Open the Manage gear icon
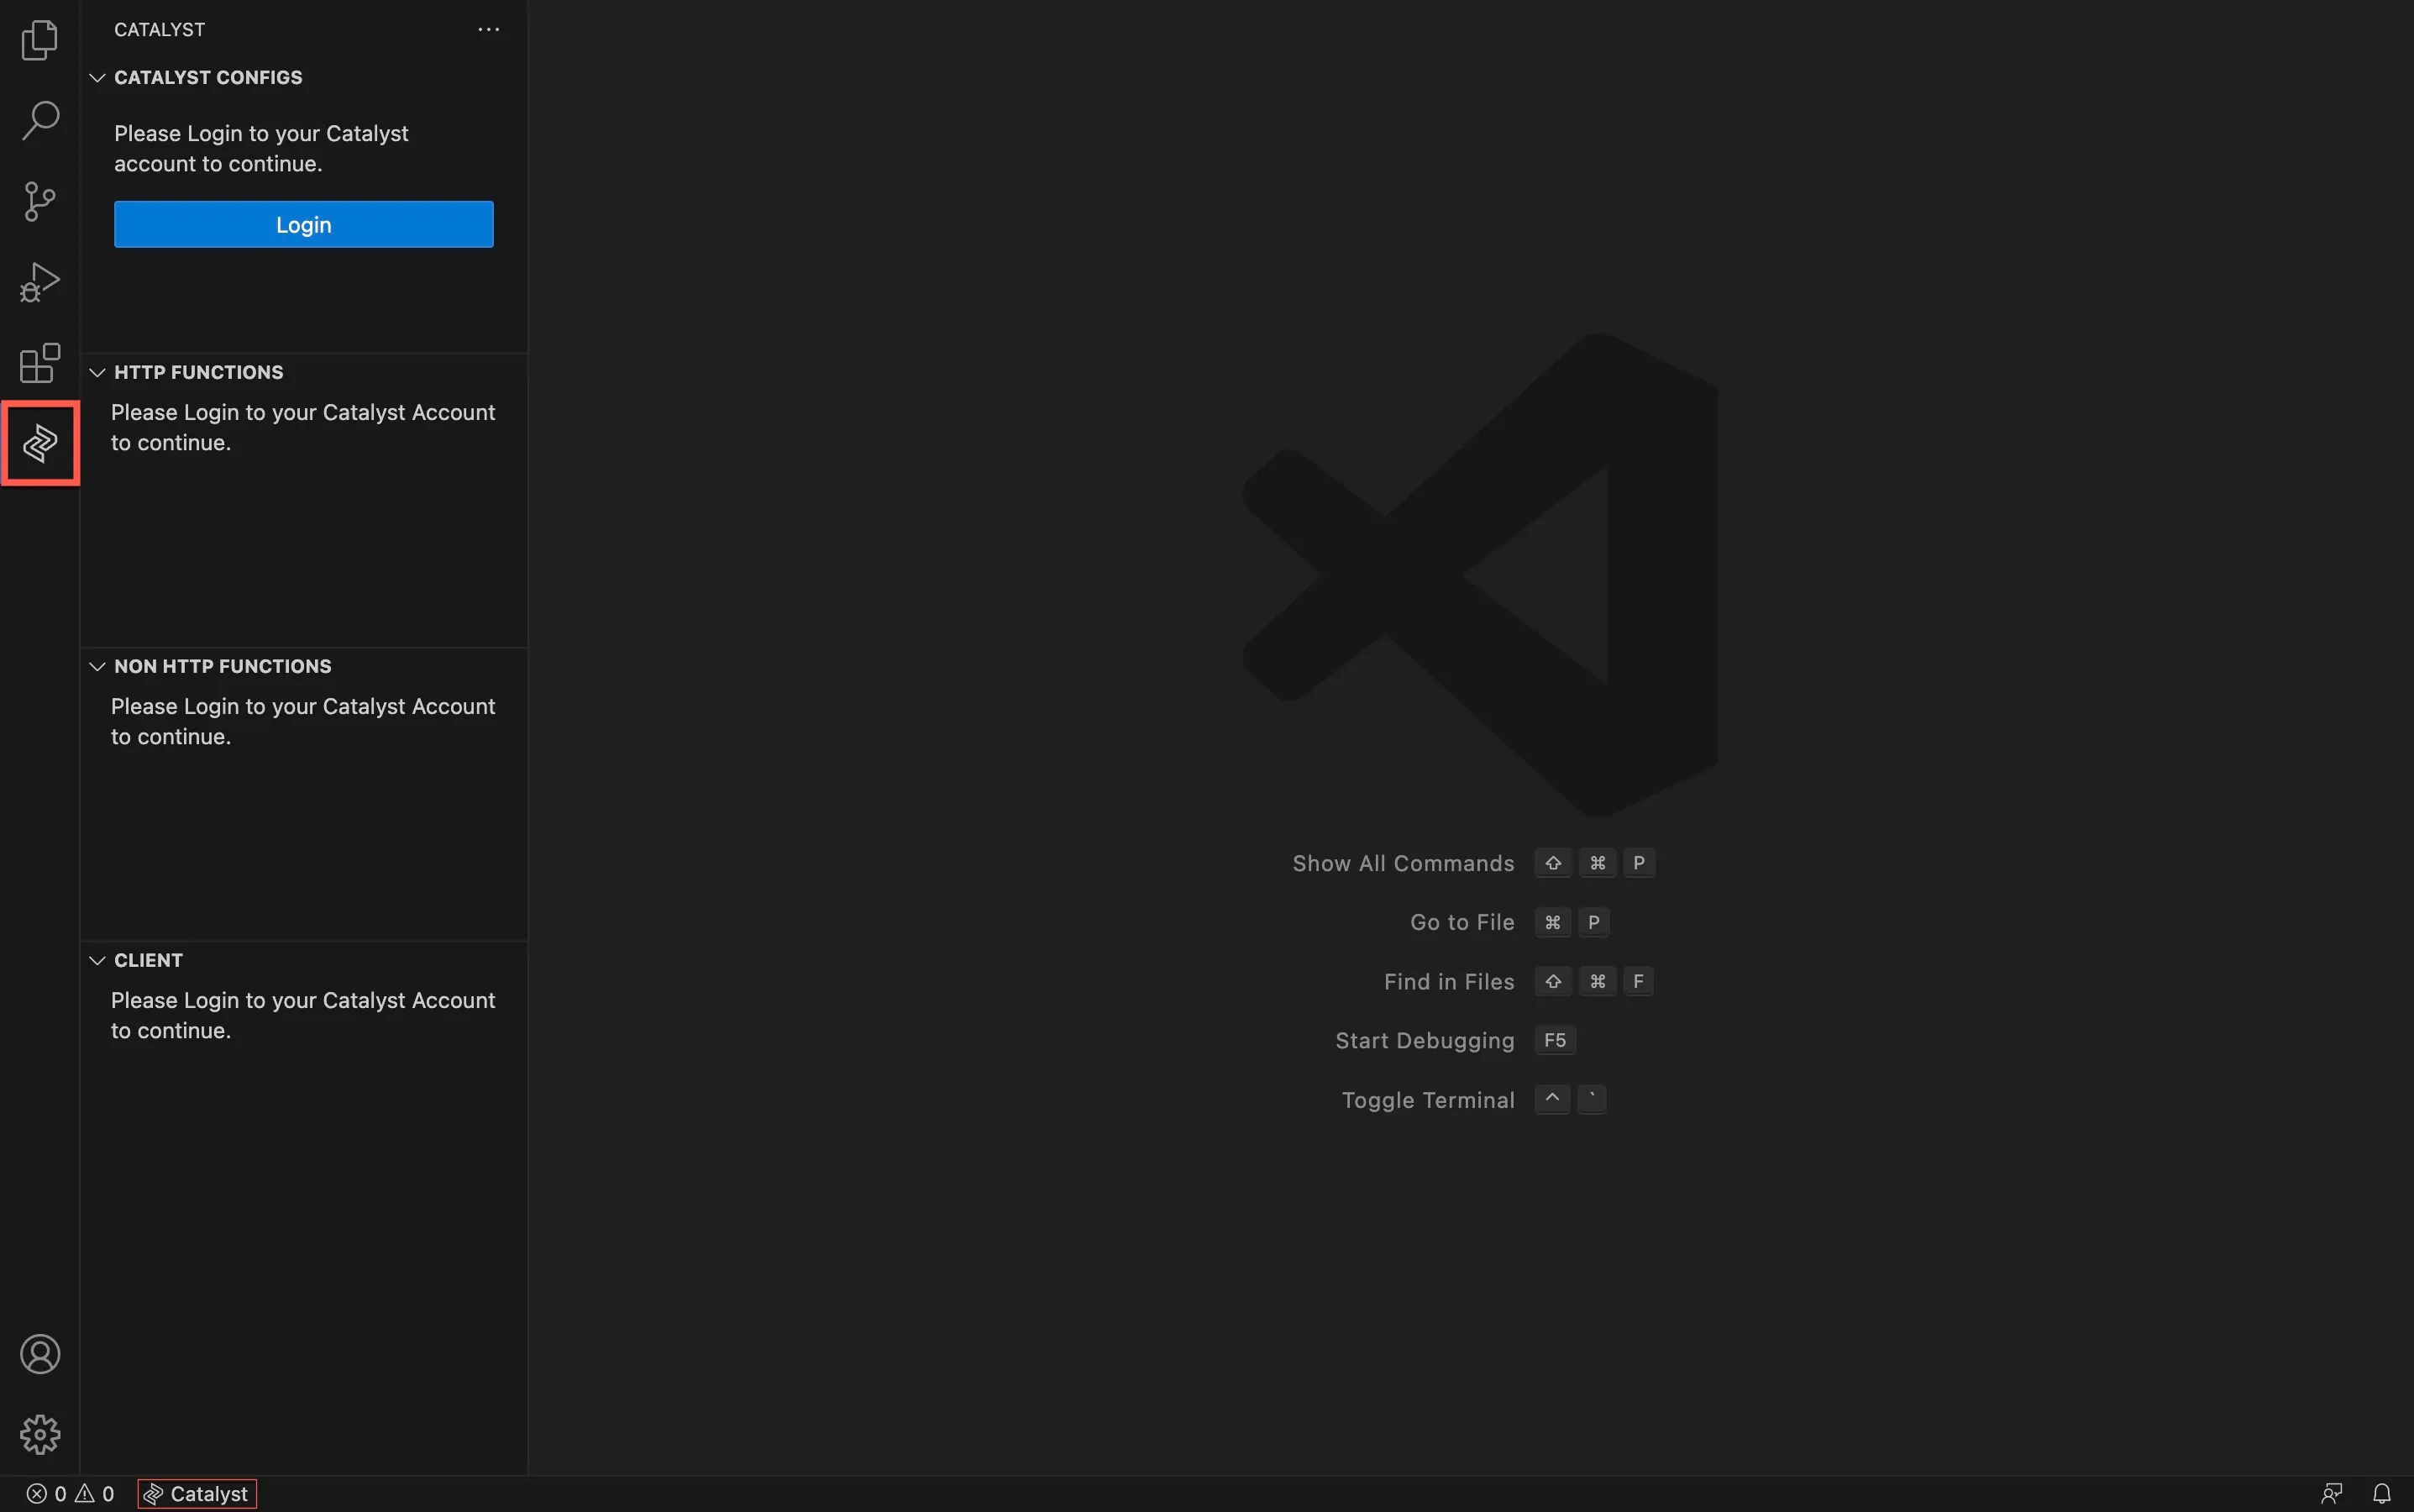 (x=40, y=1434)
